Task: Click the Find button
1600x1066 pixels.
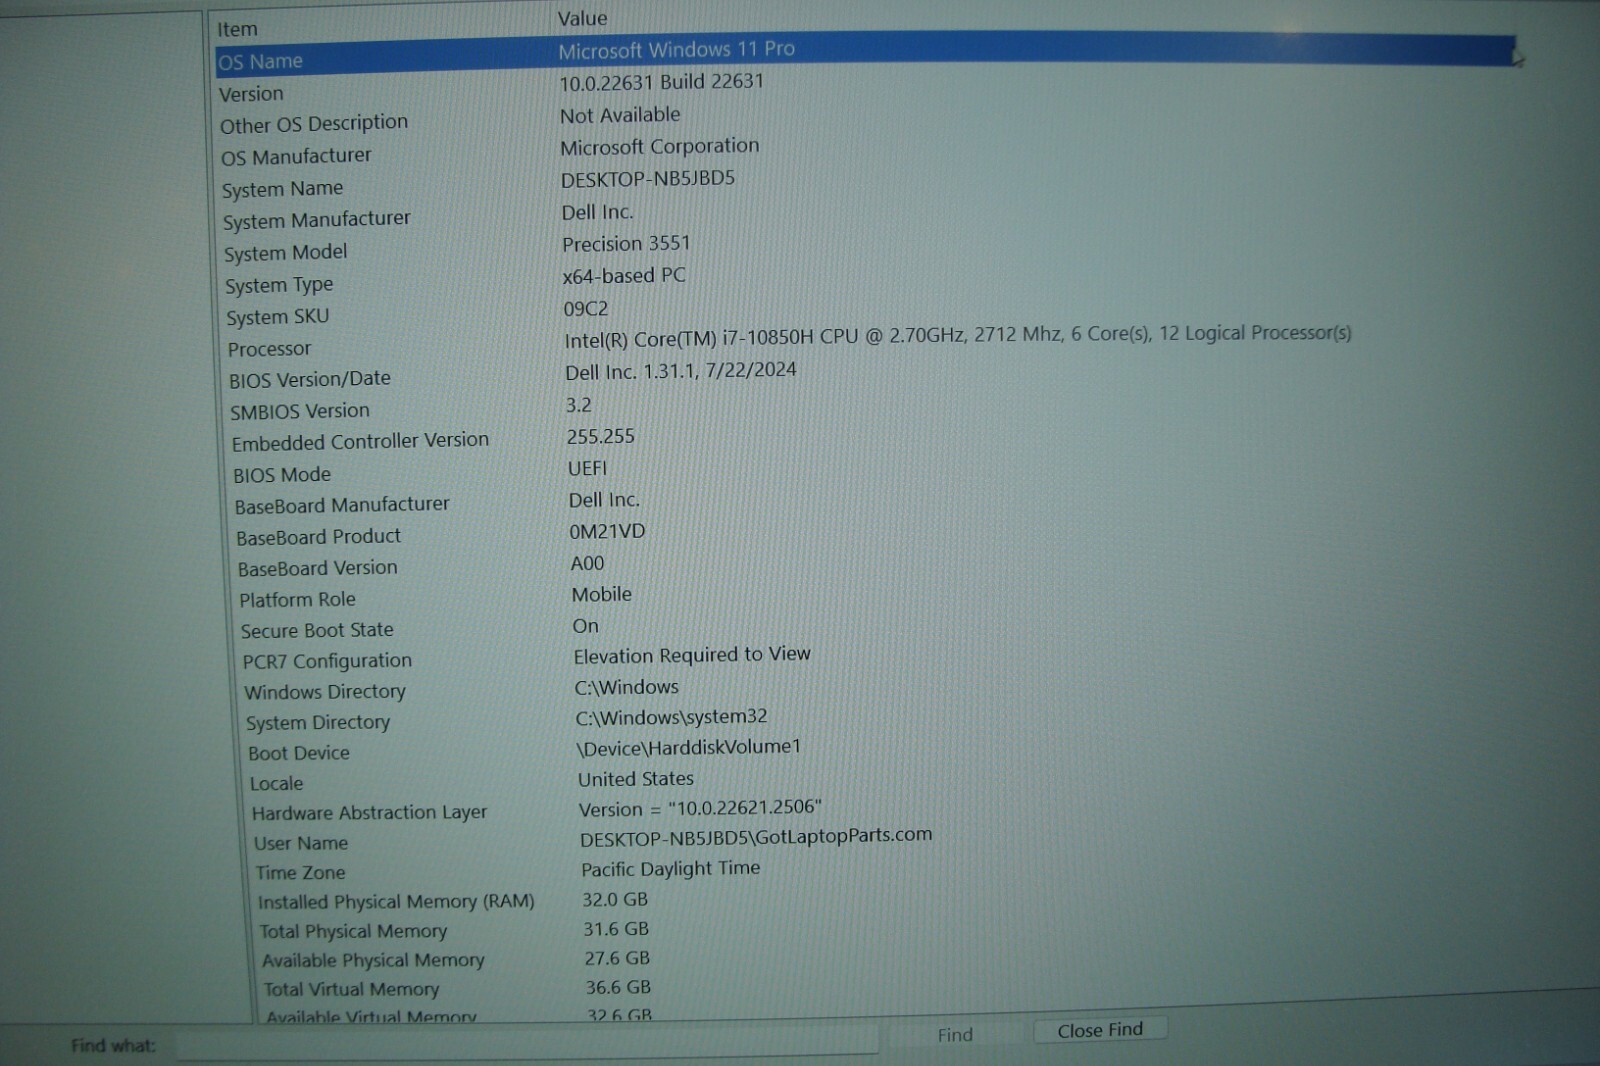Action: [x=954, y=1035]
